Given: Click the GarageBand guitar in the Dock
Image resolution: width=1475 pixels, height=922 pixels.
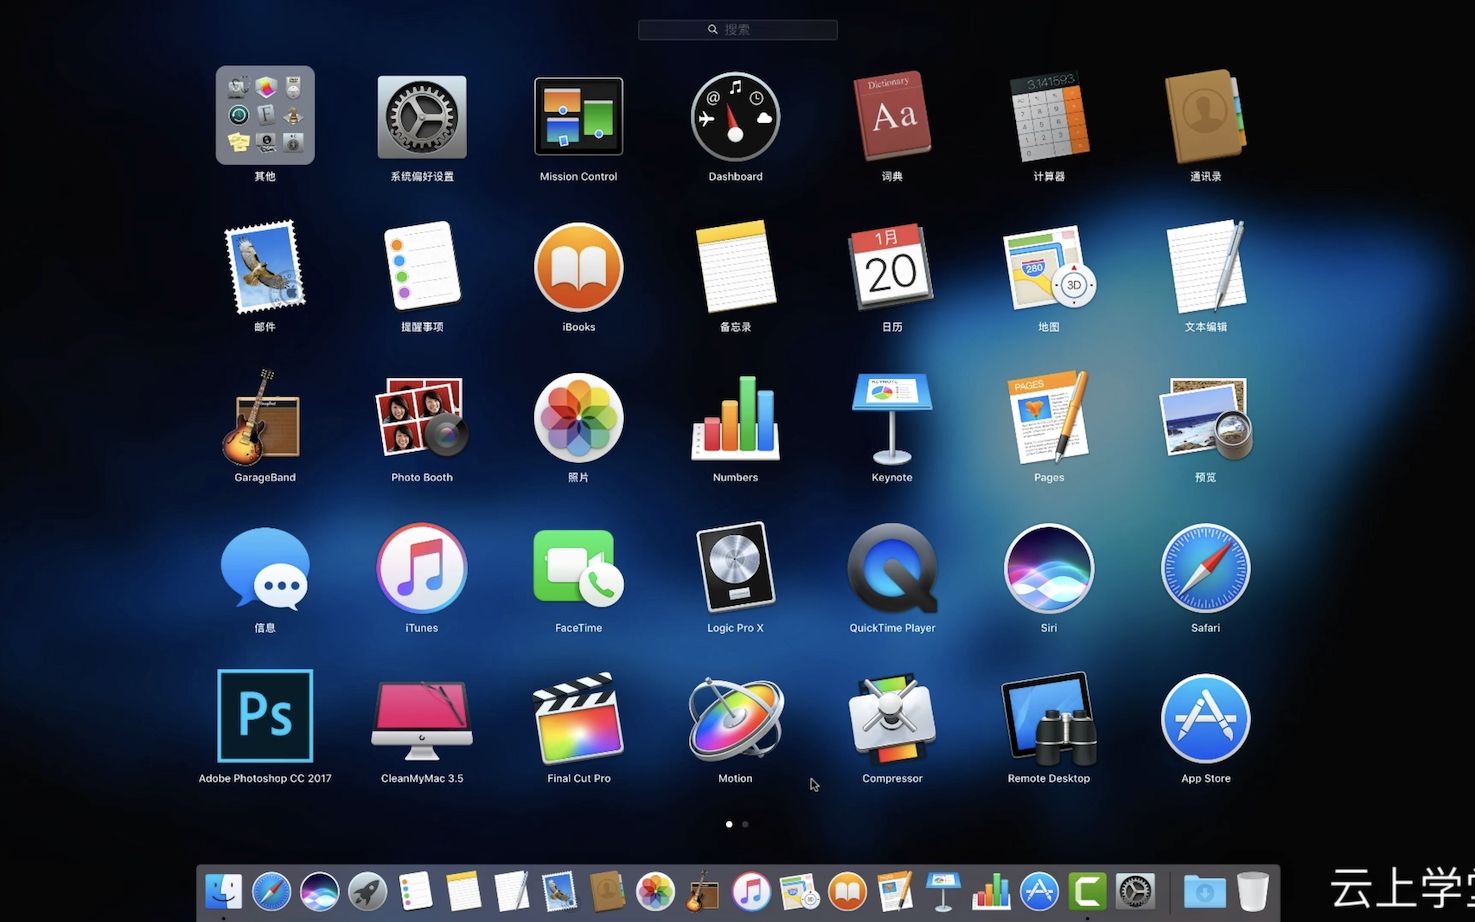Looking at the screenshot, I should click(x=703, y=891).
